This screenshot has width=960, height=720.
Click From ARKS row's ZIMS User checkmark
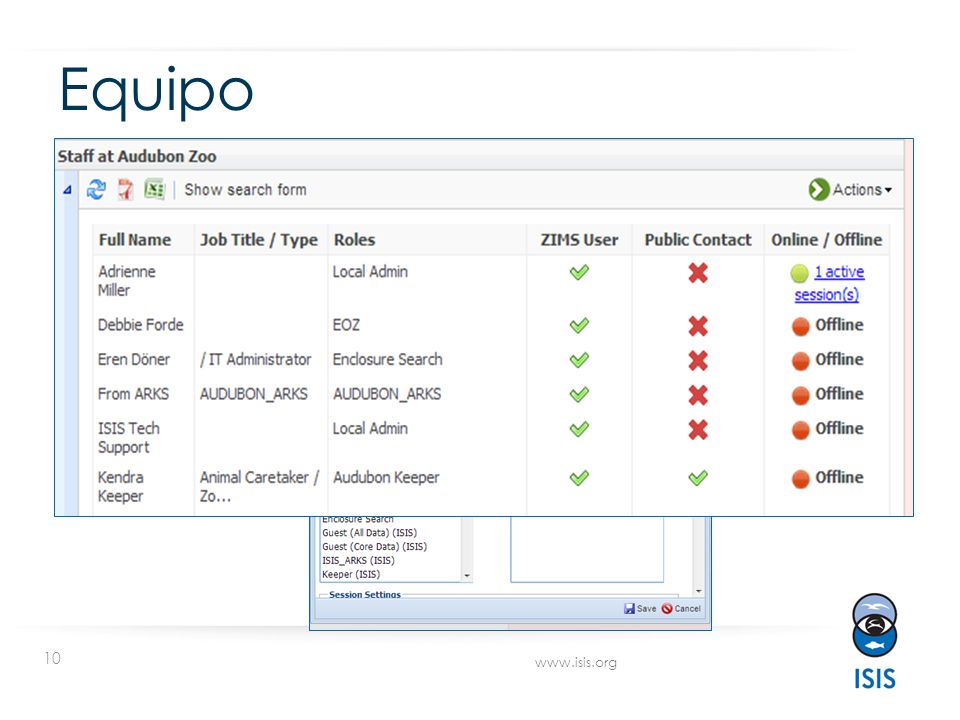tap(579, 394)
